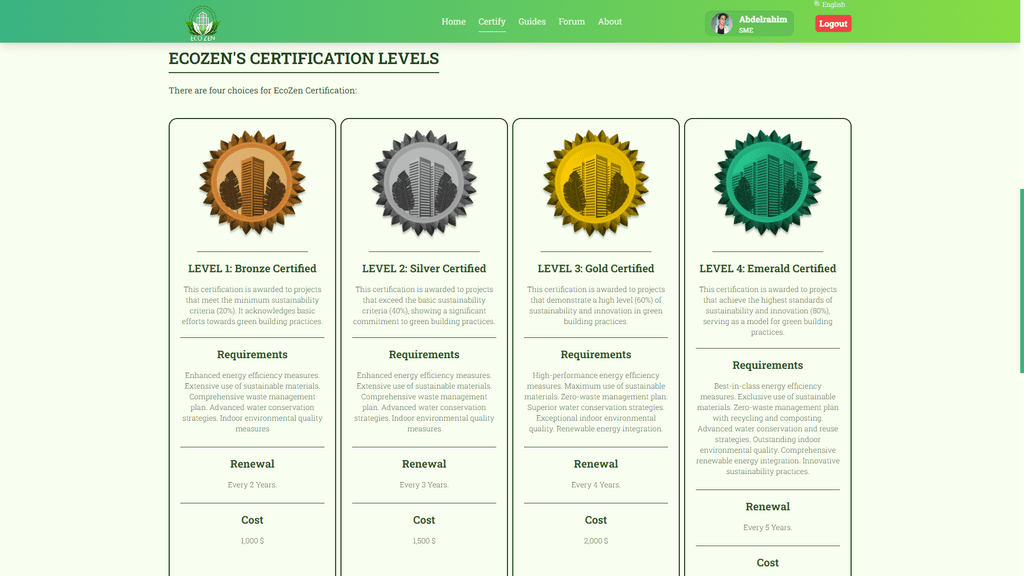Screen dimensions: 1024x576
Task: Click the globe icon beside English
Action: (x=817, y=4)
